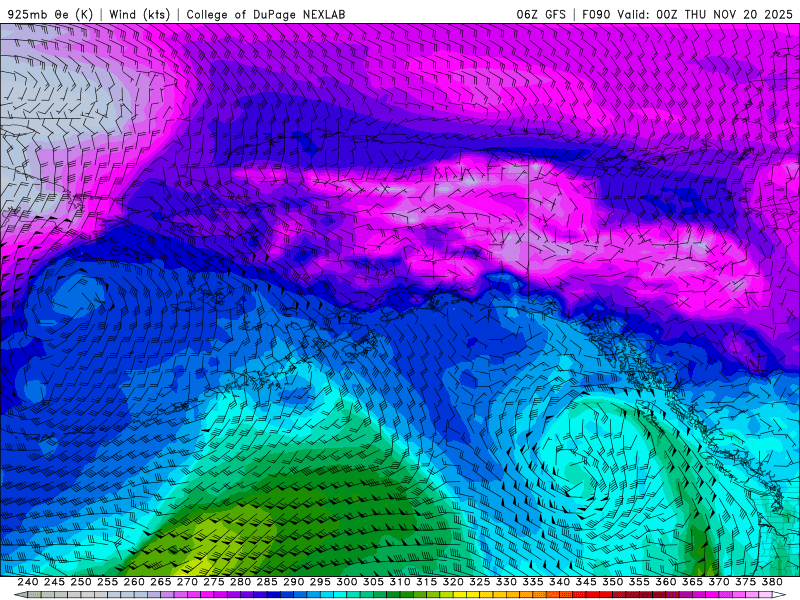Click the 270 legend value
This screenshot has height=600, width=800.
click(187, 582)
